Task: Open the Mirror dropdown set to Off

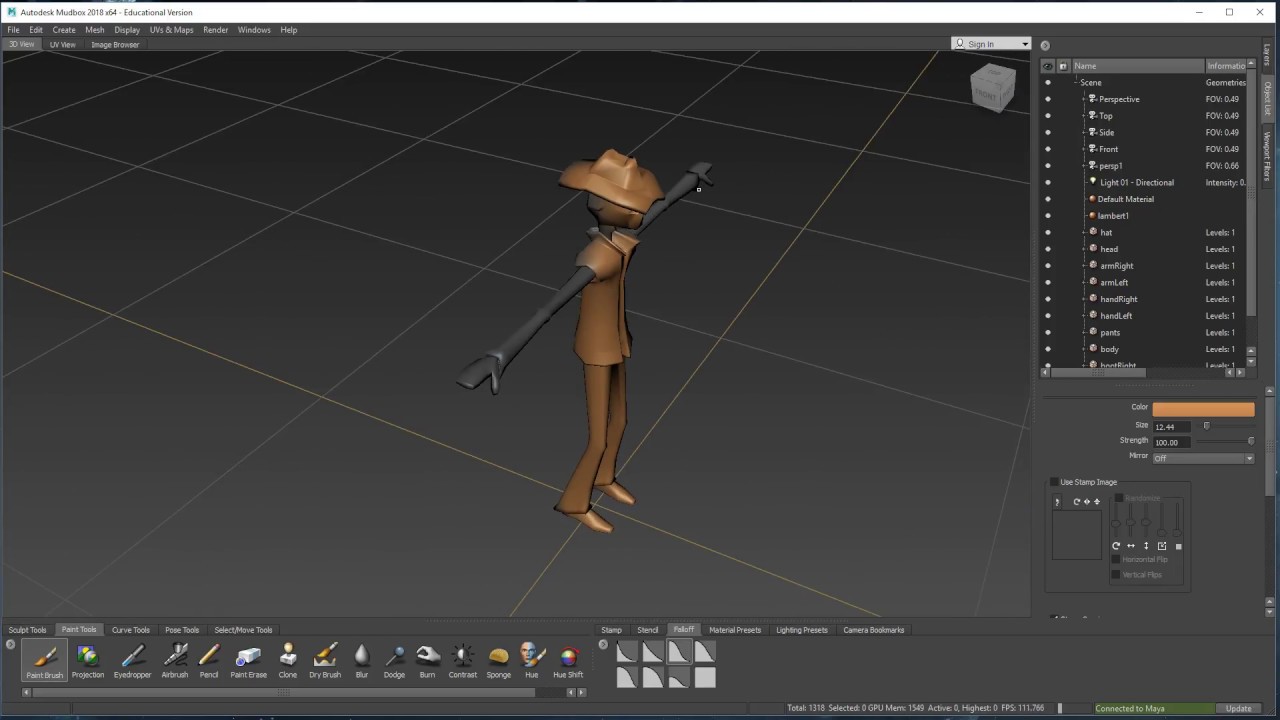Action: (1203, 458)
